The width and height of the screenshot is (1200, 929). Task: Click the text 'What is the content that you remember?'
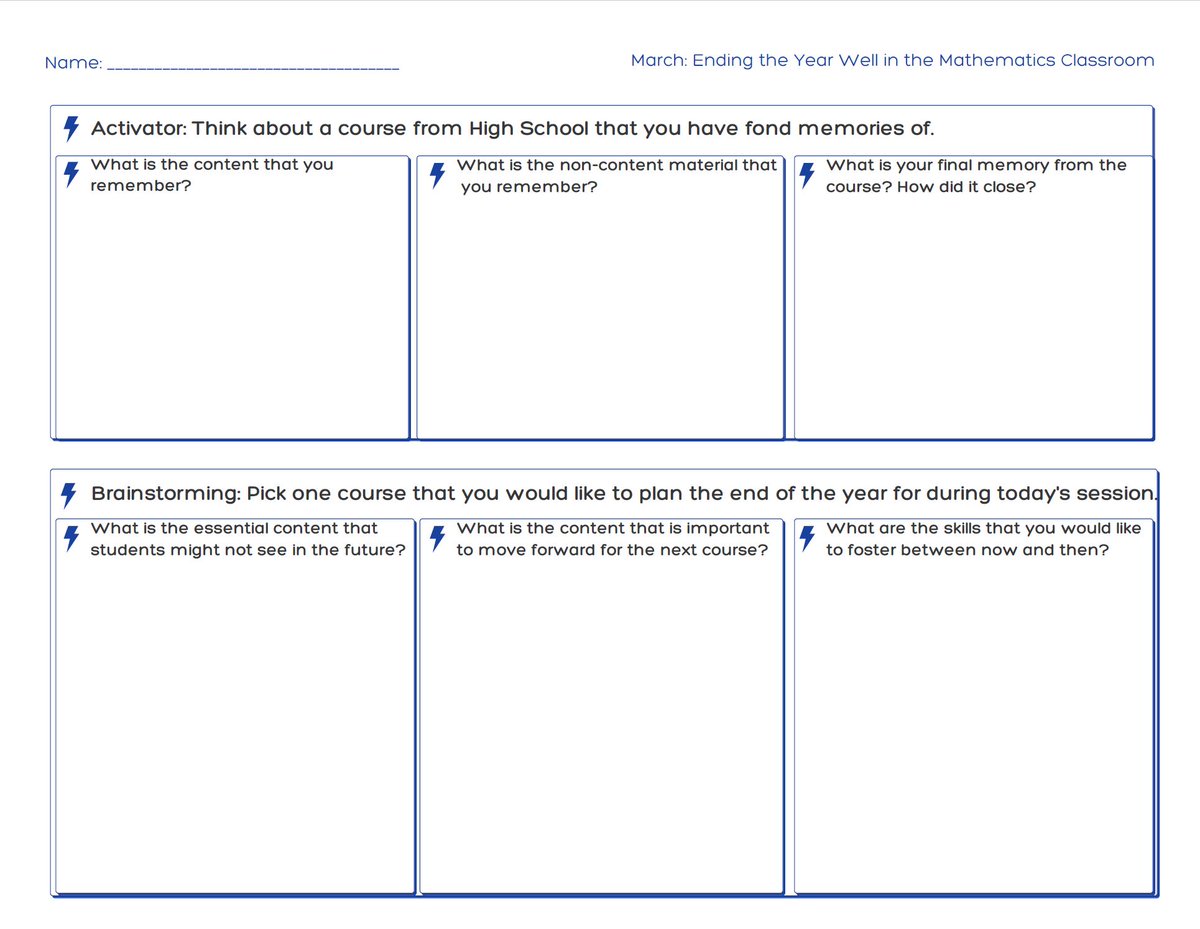coord(212,175)
